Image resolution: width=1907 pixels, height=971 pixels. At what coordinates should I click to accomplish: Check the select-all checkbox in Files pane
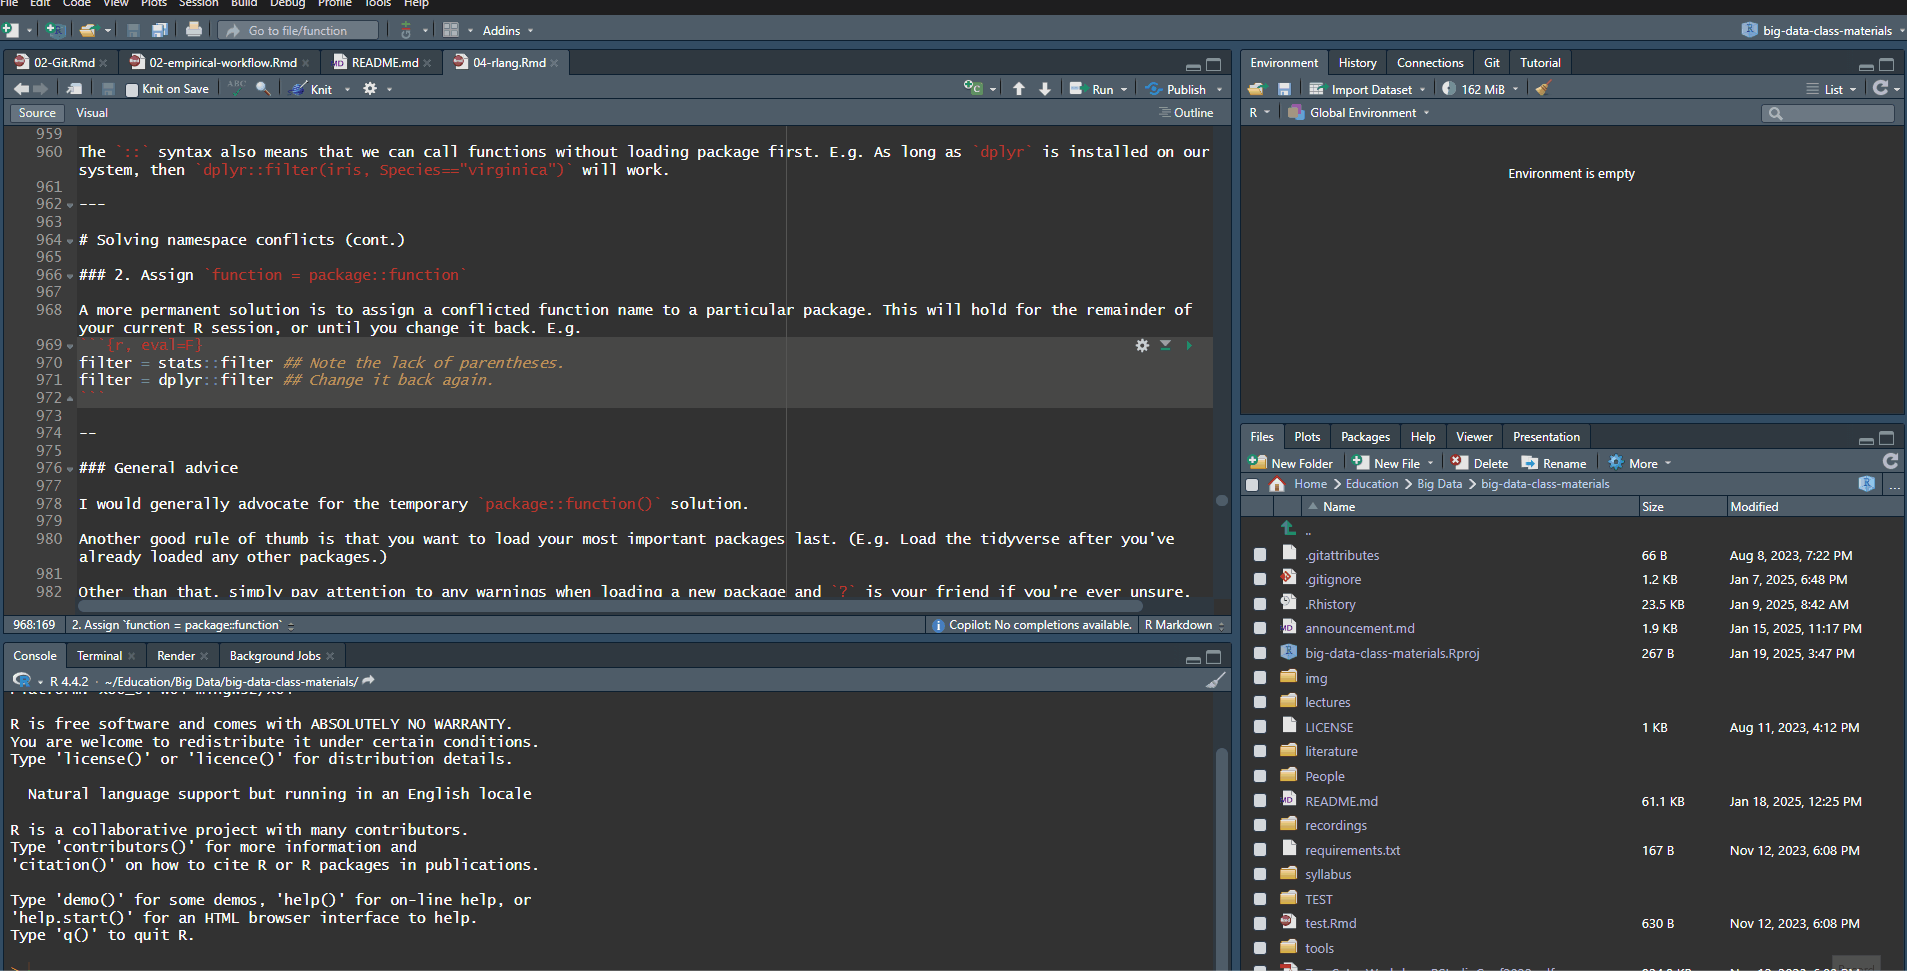point(1252,484)
